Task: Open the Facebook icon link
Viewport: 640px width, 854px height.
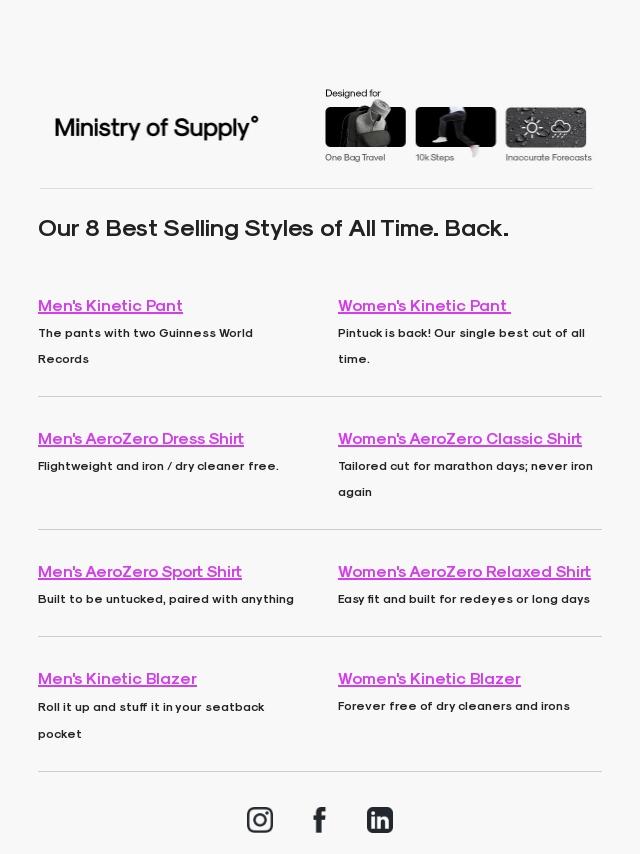Action: point(320,820)
